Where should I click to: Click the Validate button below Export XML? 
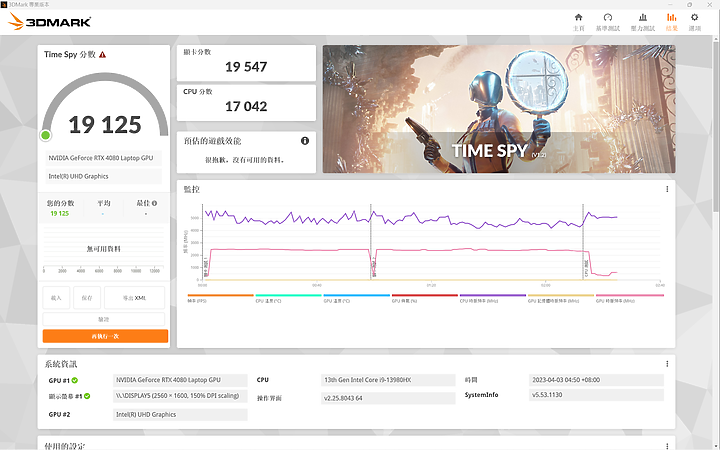coord(104,319)
